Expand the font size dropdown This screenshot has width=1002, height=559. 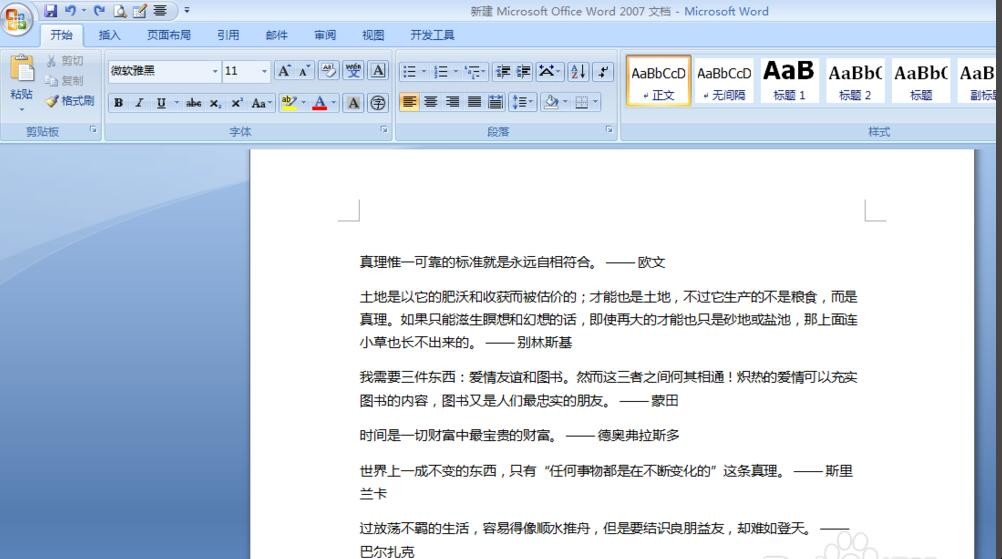tap(264, 72)
